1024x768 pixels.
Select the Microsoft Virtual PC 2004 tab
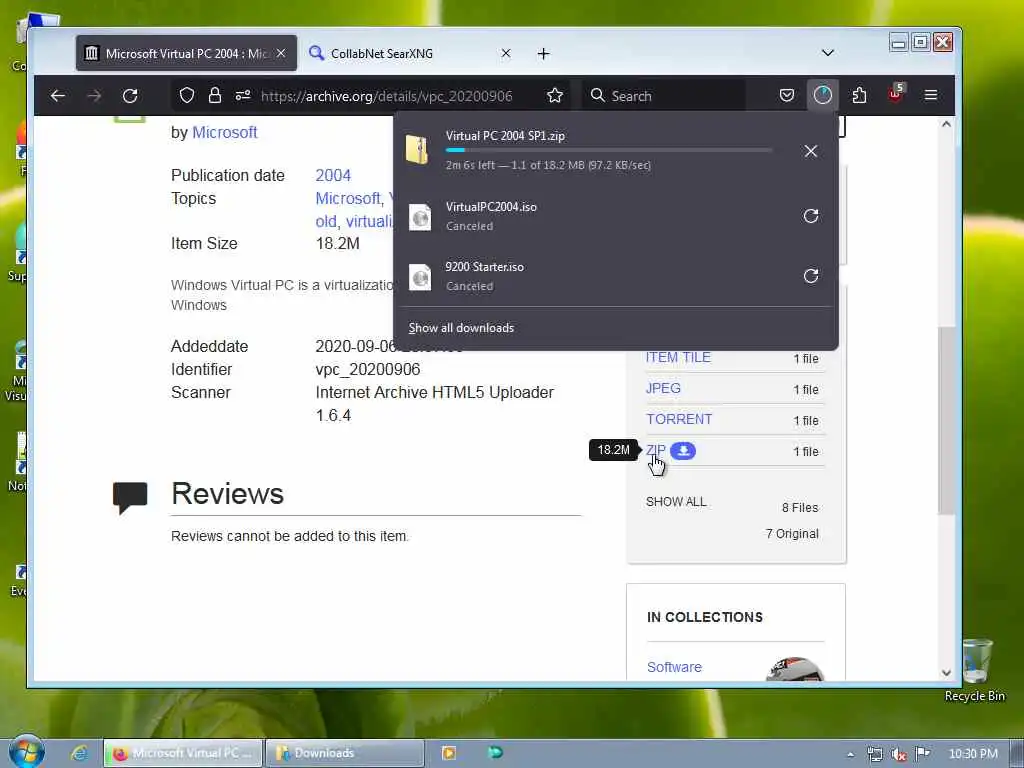186,54
